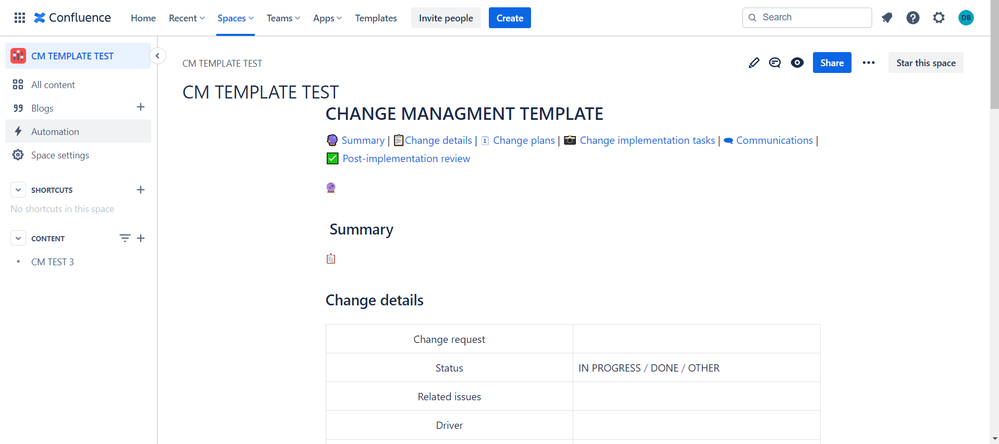This screenshot has width=999, height=444.
Task: Jump to Communications link
Action: coord(774,140)
